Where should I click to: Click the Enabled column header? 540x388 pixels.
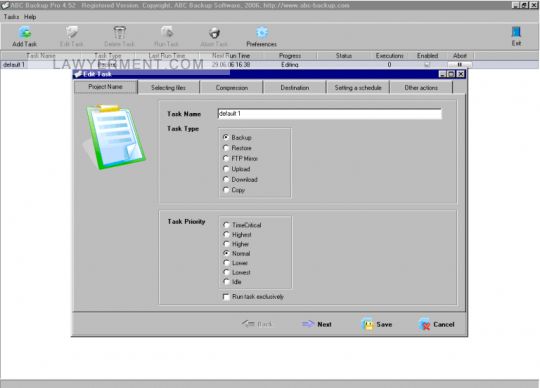(427, 55)
